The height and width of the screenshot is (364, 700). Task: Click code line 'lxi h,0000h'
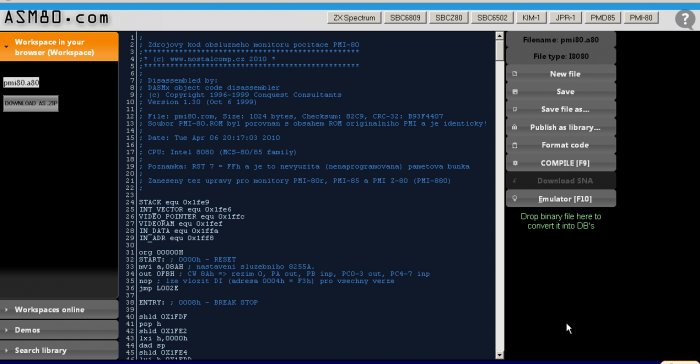[x=163, y=338]
